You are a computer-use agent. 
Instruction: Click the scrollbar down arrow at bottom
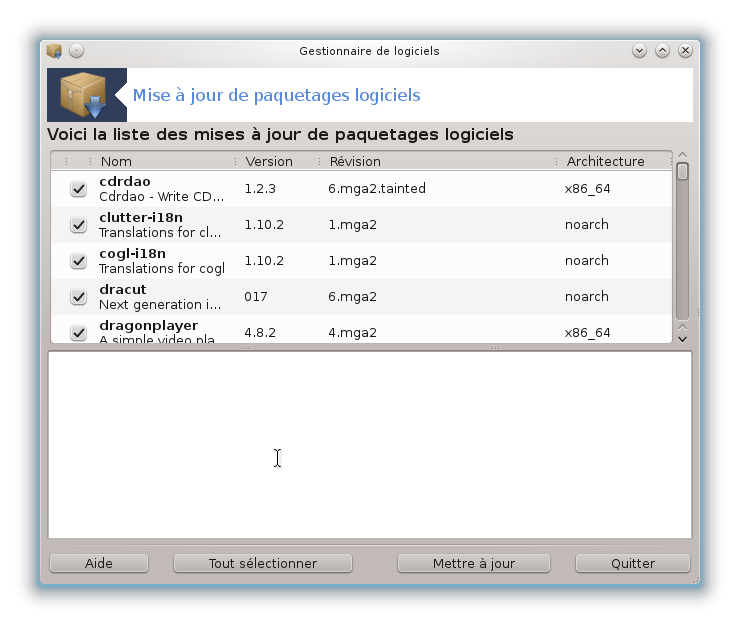(682, 339)
